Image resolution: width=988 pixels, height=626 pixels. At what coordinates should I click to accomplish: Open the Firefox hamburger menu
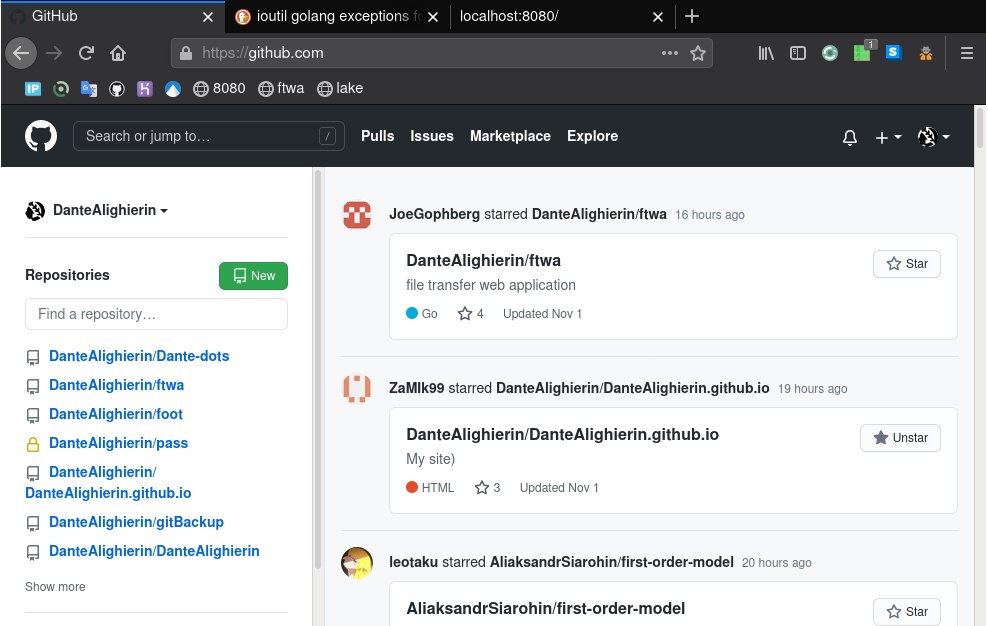click(x=967, y=53)
